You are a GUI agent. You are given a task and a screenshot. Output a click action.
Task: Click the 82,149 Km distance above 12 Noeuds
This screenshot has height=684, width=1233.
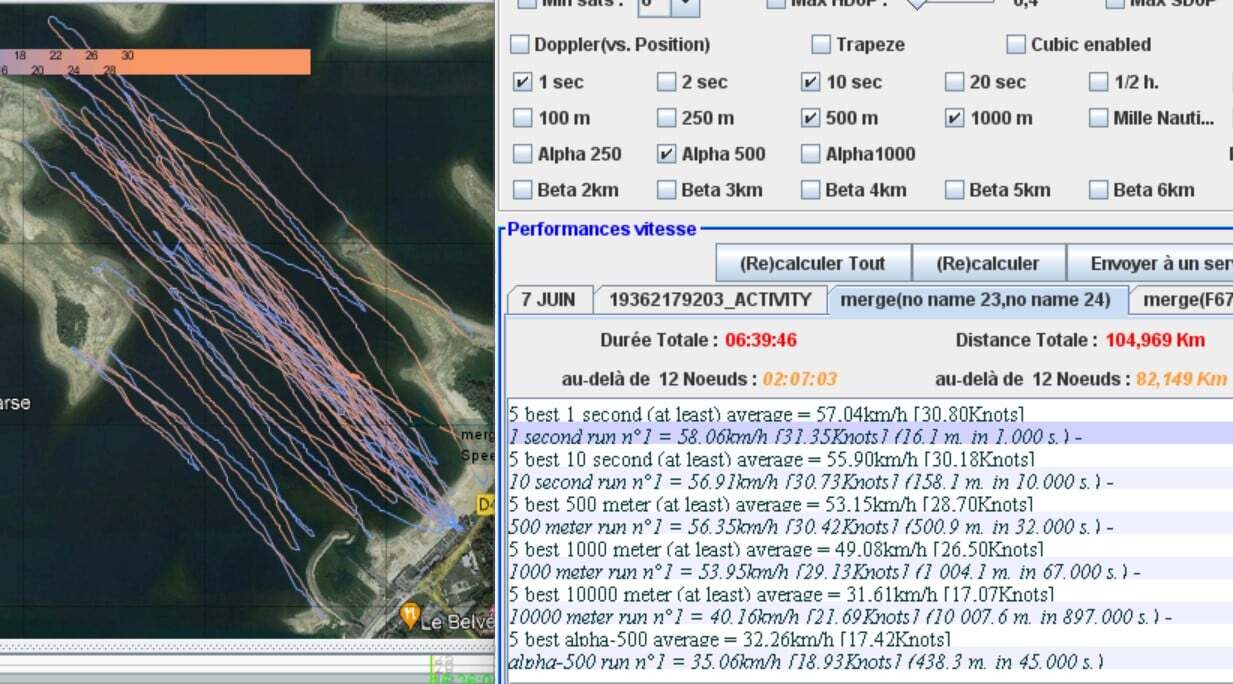[1182, 379]
